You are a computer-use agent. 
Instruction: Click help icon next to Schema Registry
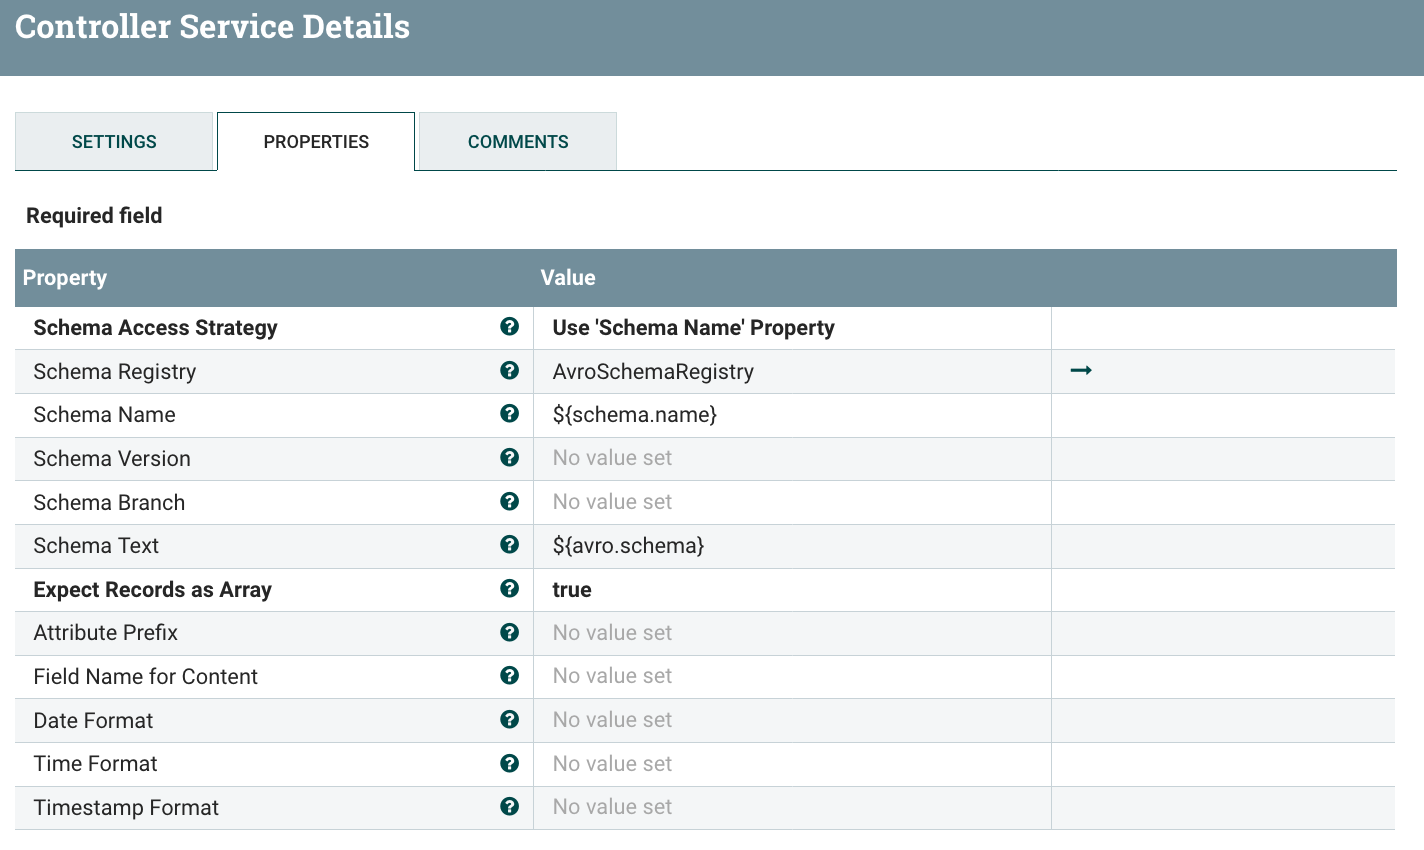(x=509, y=371)
